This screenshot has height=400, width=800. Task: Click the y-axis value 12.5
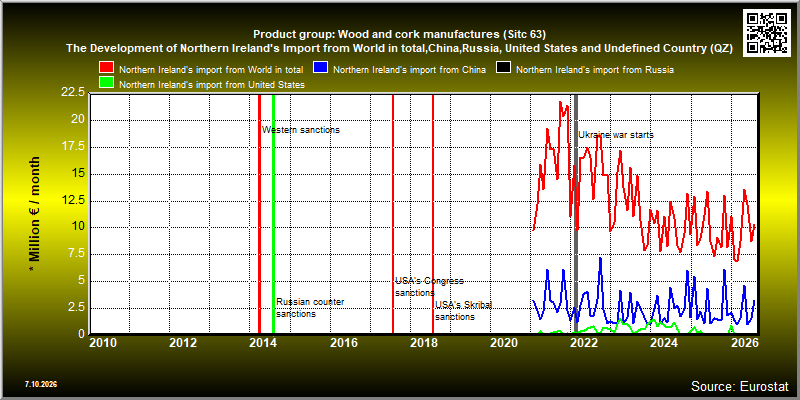tap(73, 201)
